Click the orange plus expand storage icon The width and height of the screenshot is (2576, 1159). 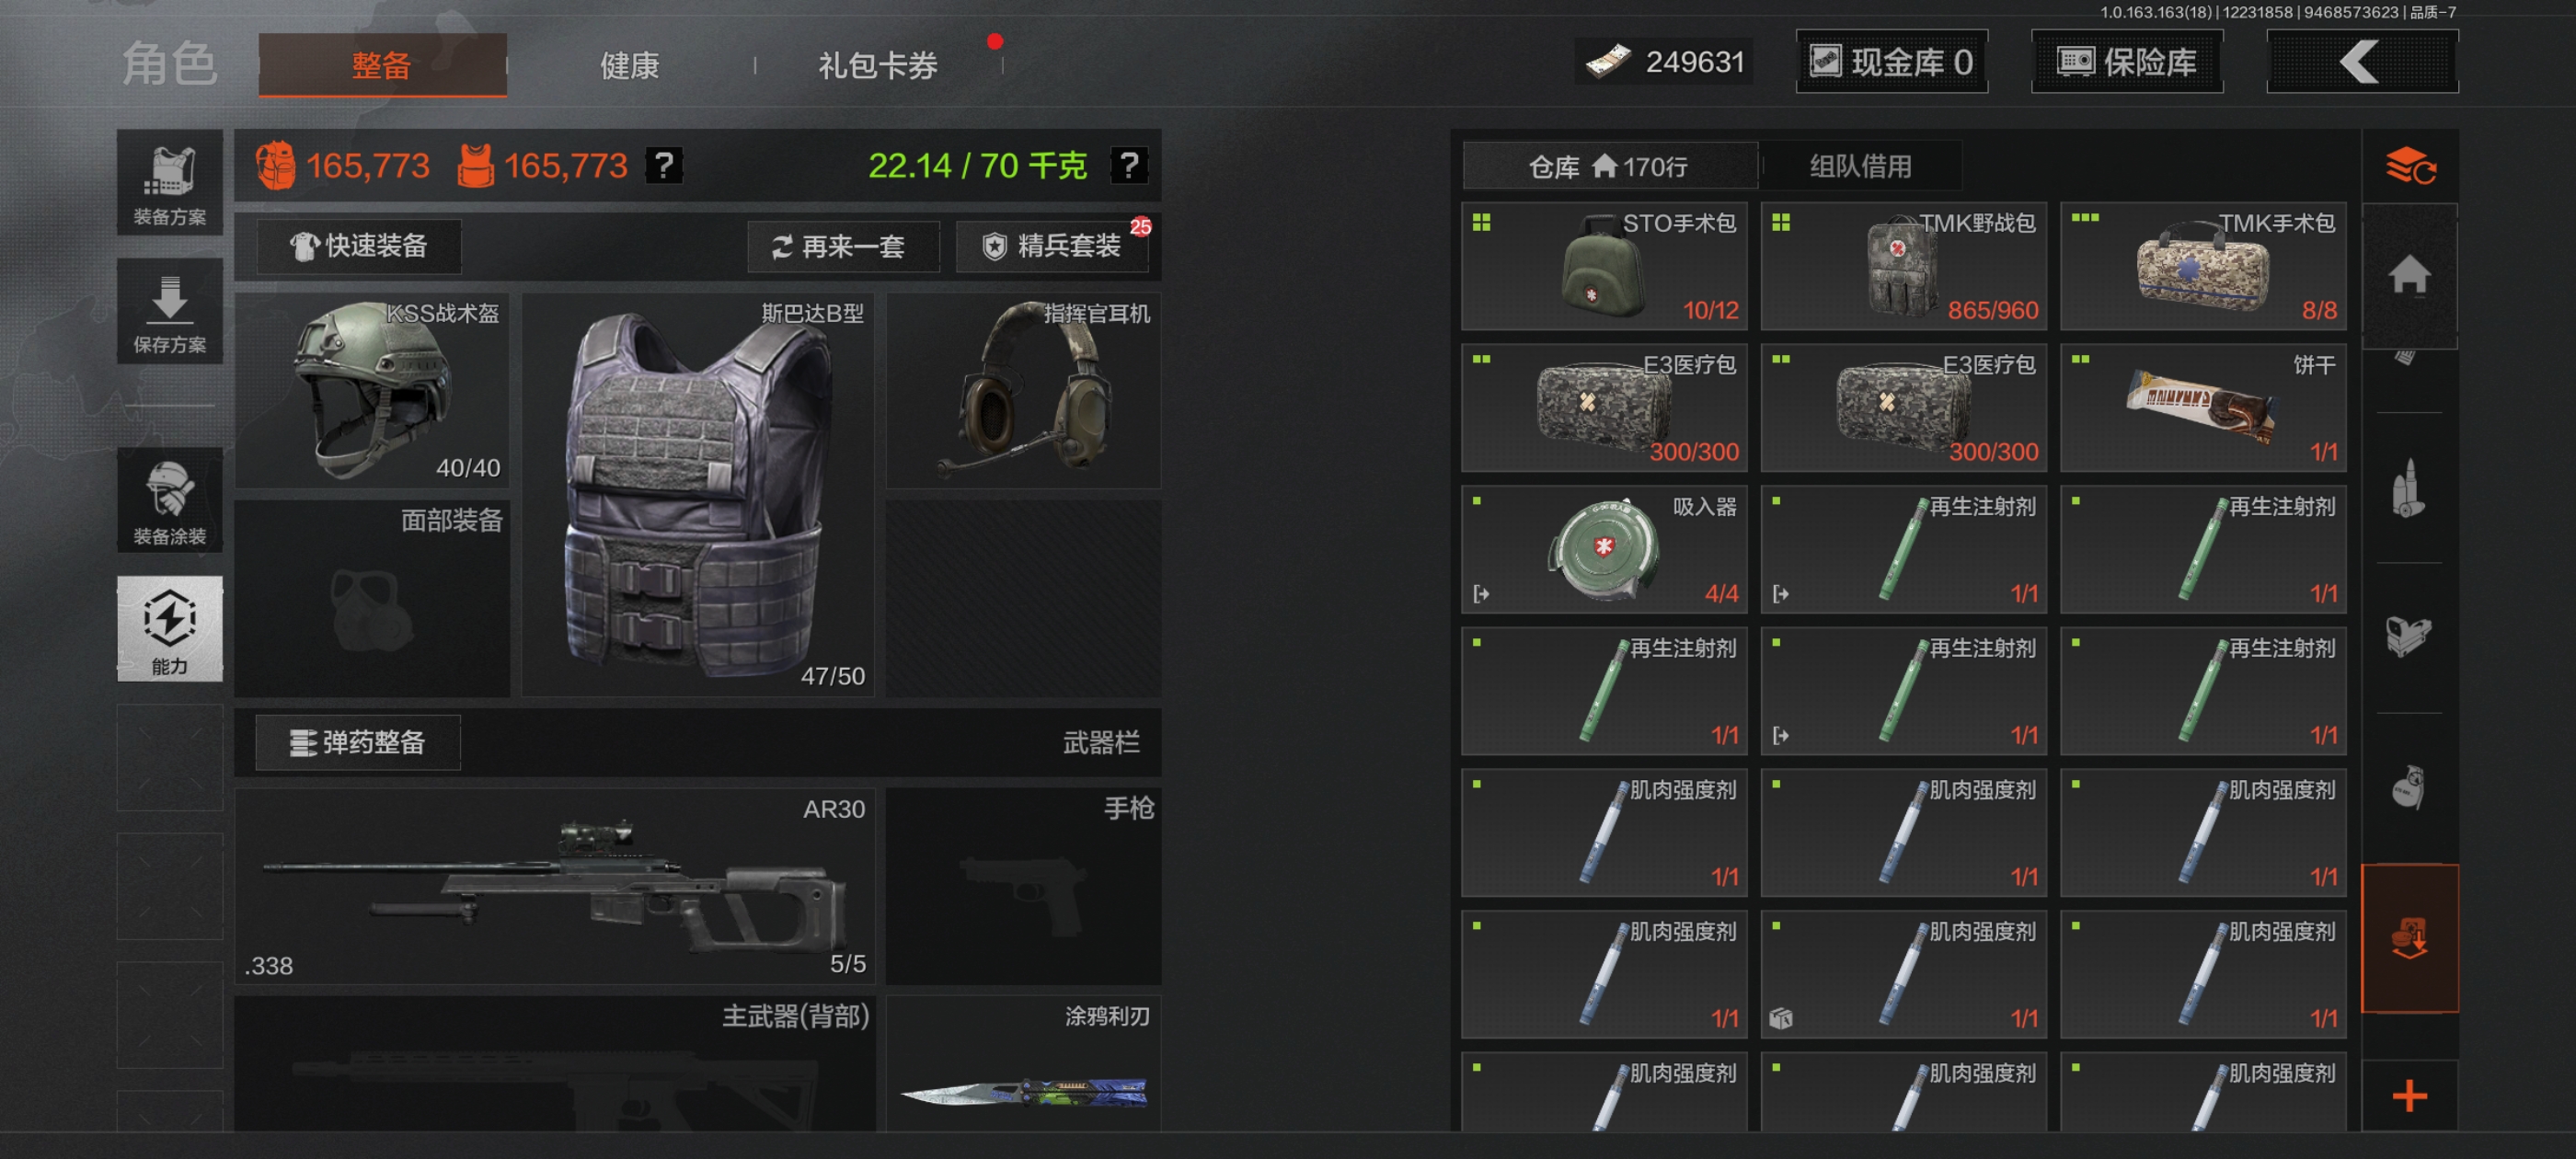(2409, 1096)
